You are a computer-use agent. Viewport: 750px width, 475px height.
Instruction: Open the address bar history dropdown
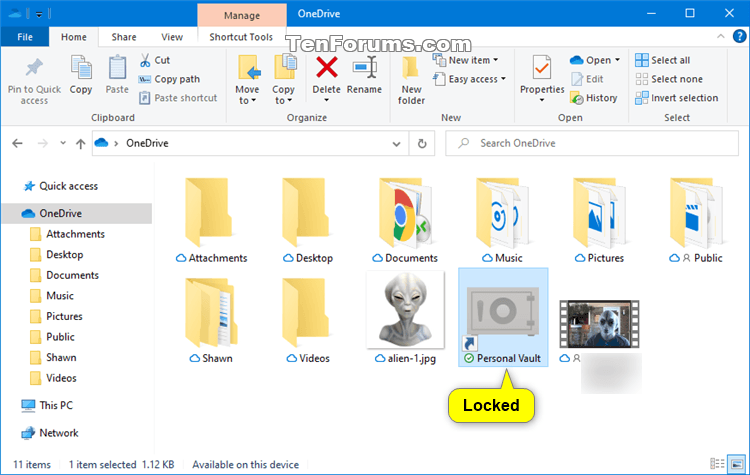(397, 144)
